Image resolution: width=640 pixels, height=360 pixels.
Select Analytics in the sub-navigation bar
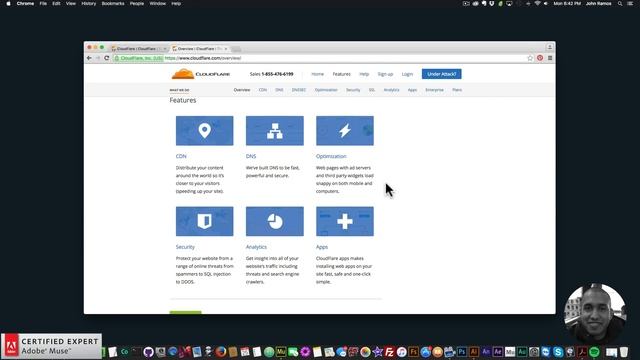tap(391, 90)
